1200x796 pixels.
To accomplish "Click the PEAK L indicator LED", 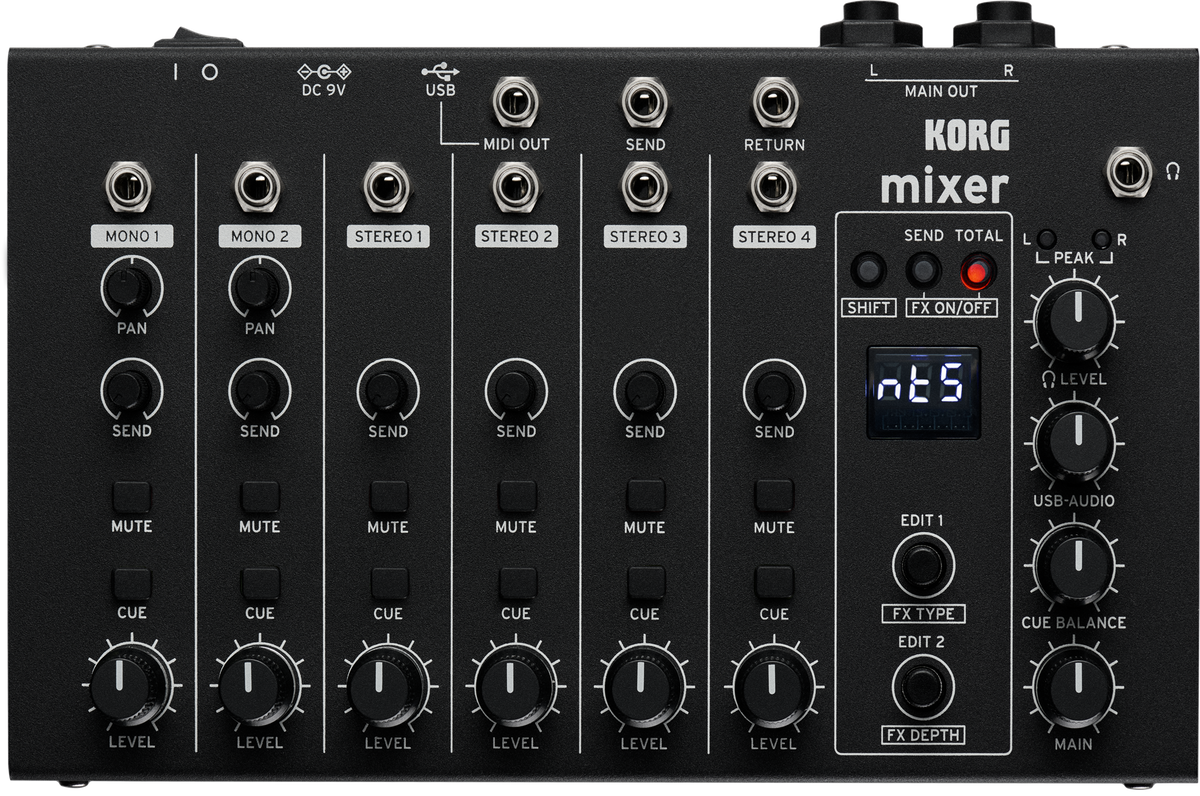I will (1047, 239).
